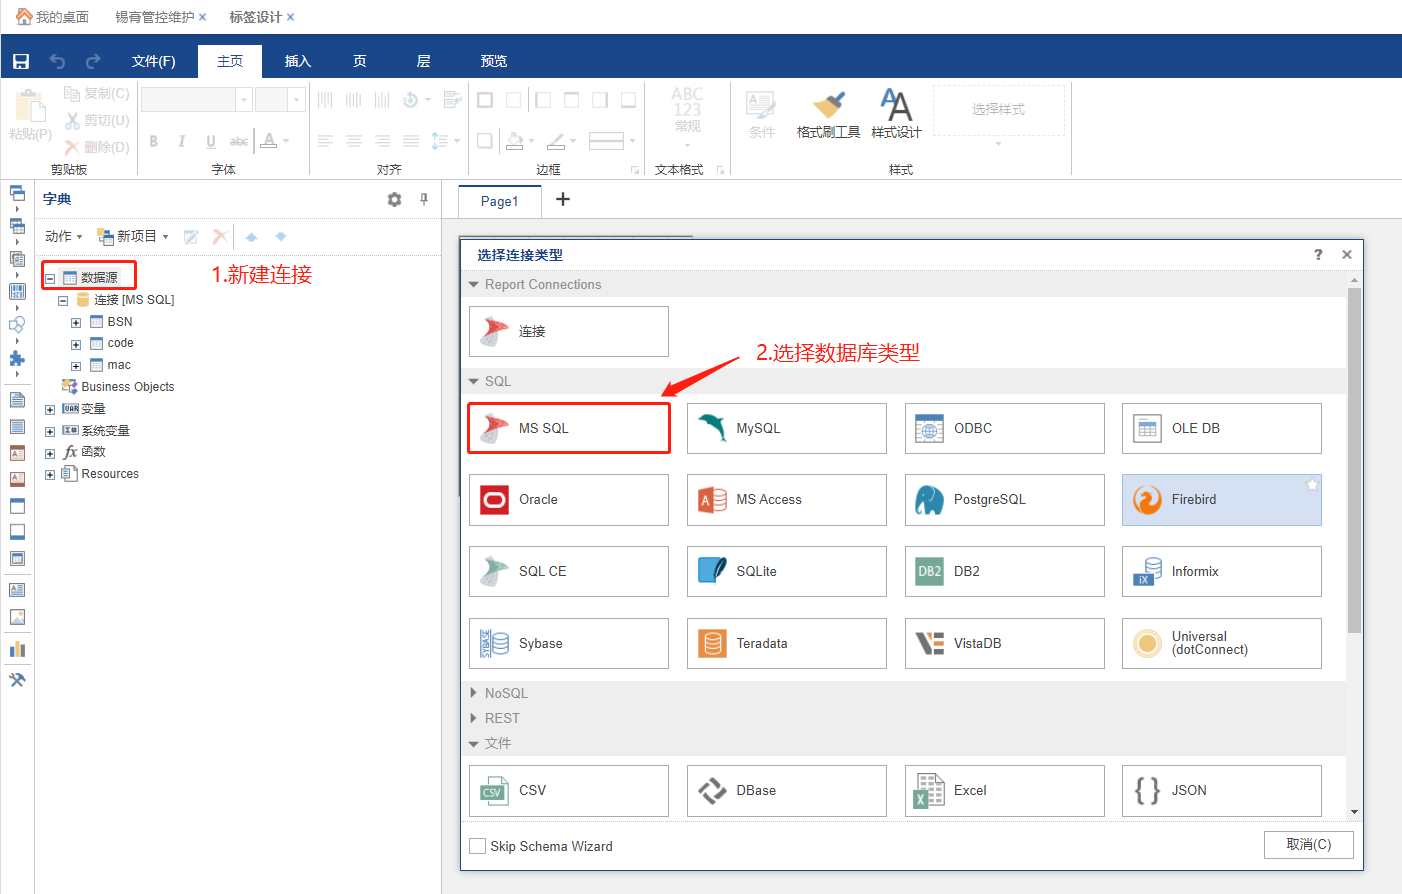Expand the REST connection group
Screen dimensions: 1402x894
[x=474, y=718]
